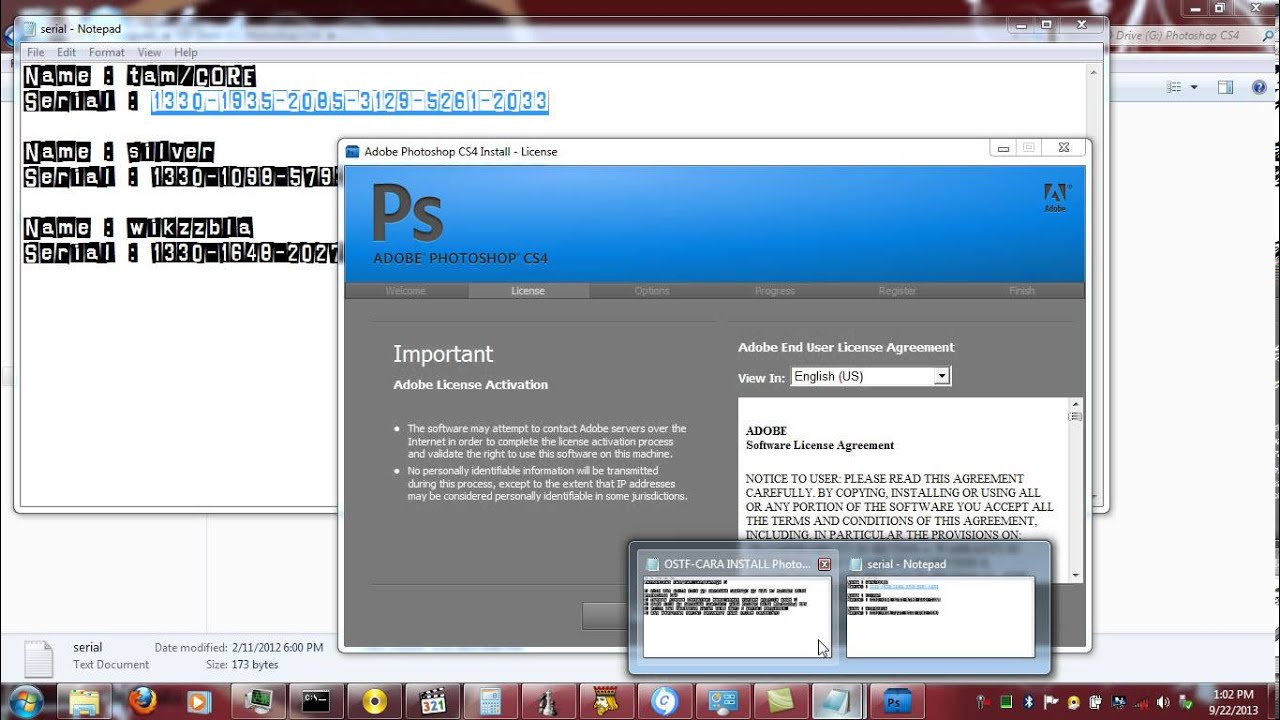This screenshot has width=1280, height=720.
Task: Click the 'Adobe End User License Agreement' heading
Action: 846,347
